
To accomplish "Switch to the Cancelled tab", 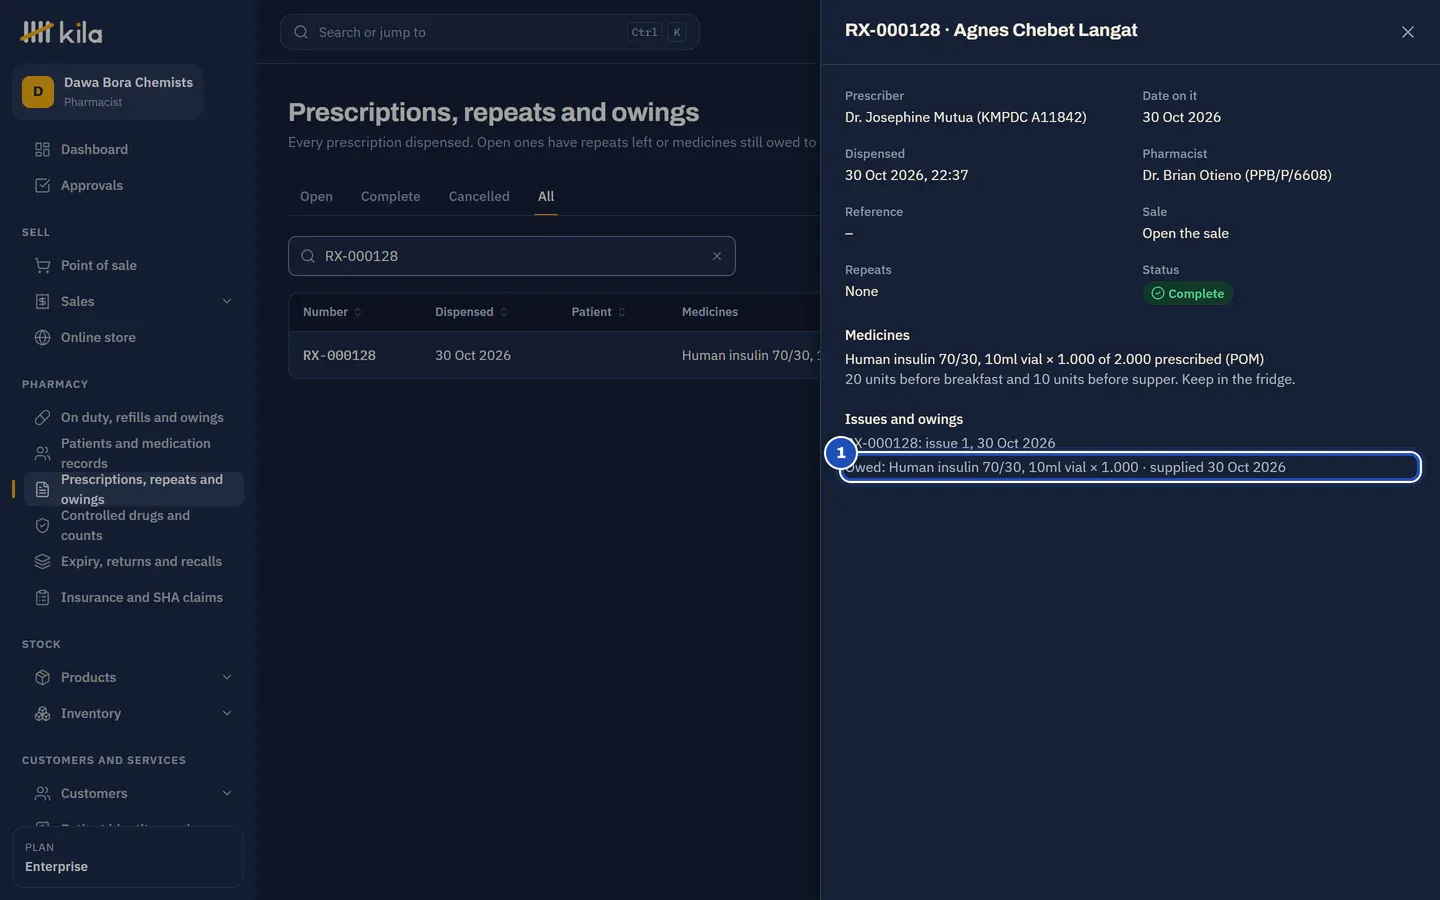I will click(x=479, y=197).
